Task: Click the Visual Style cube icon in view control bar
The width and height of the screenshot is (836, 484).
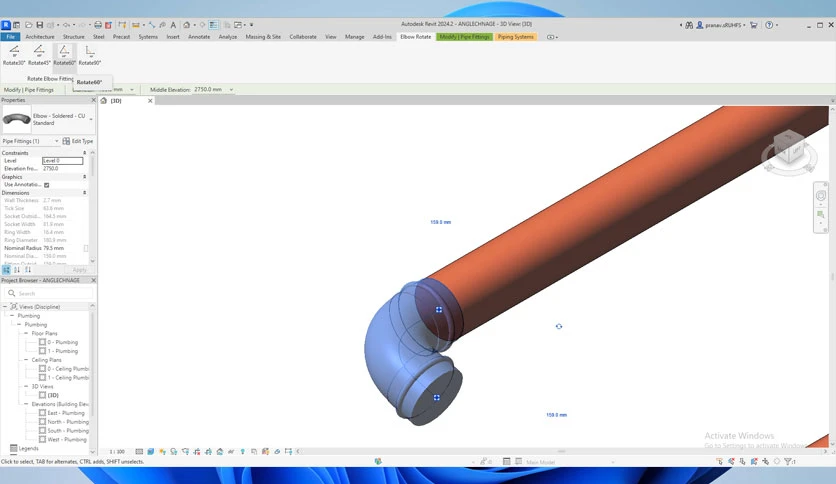Action: (151, 451)
